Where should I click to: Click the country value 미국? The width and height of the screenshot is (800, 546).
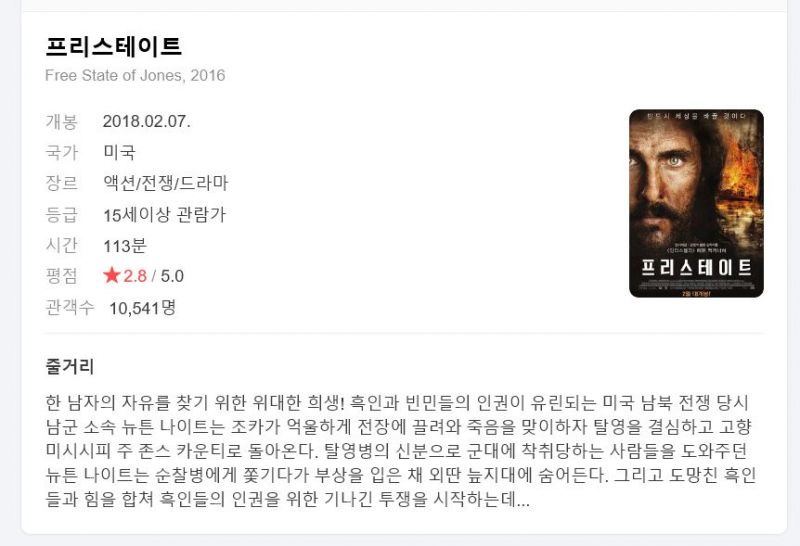pos(120,152)
